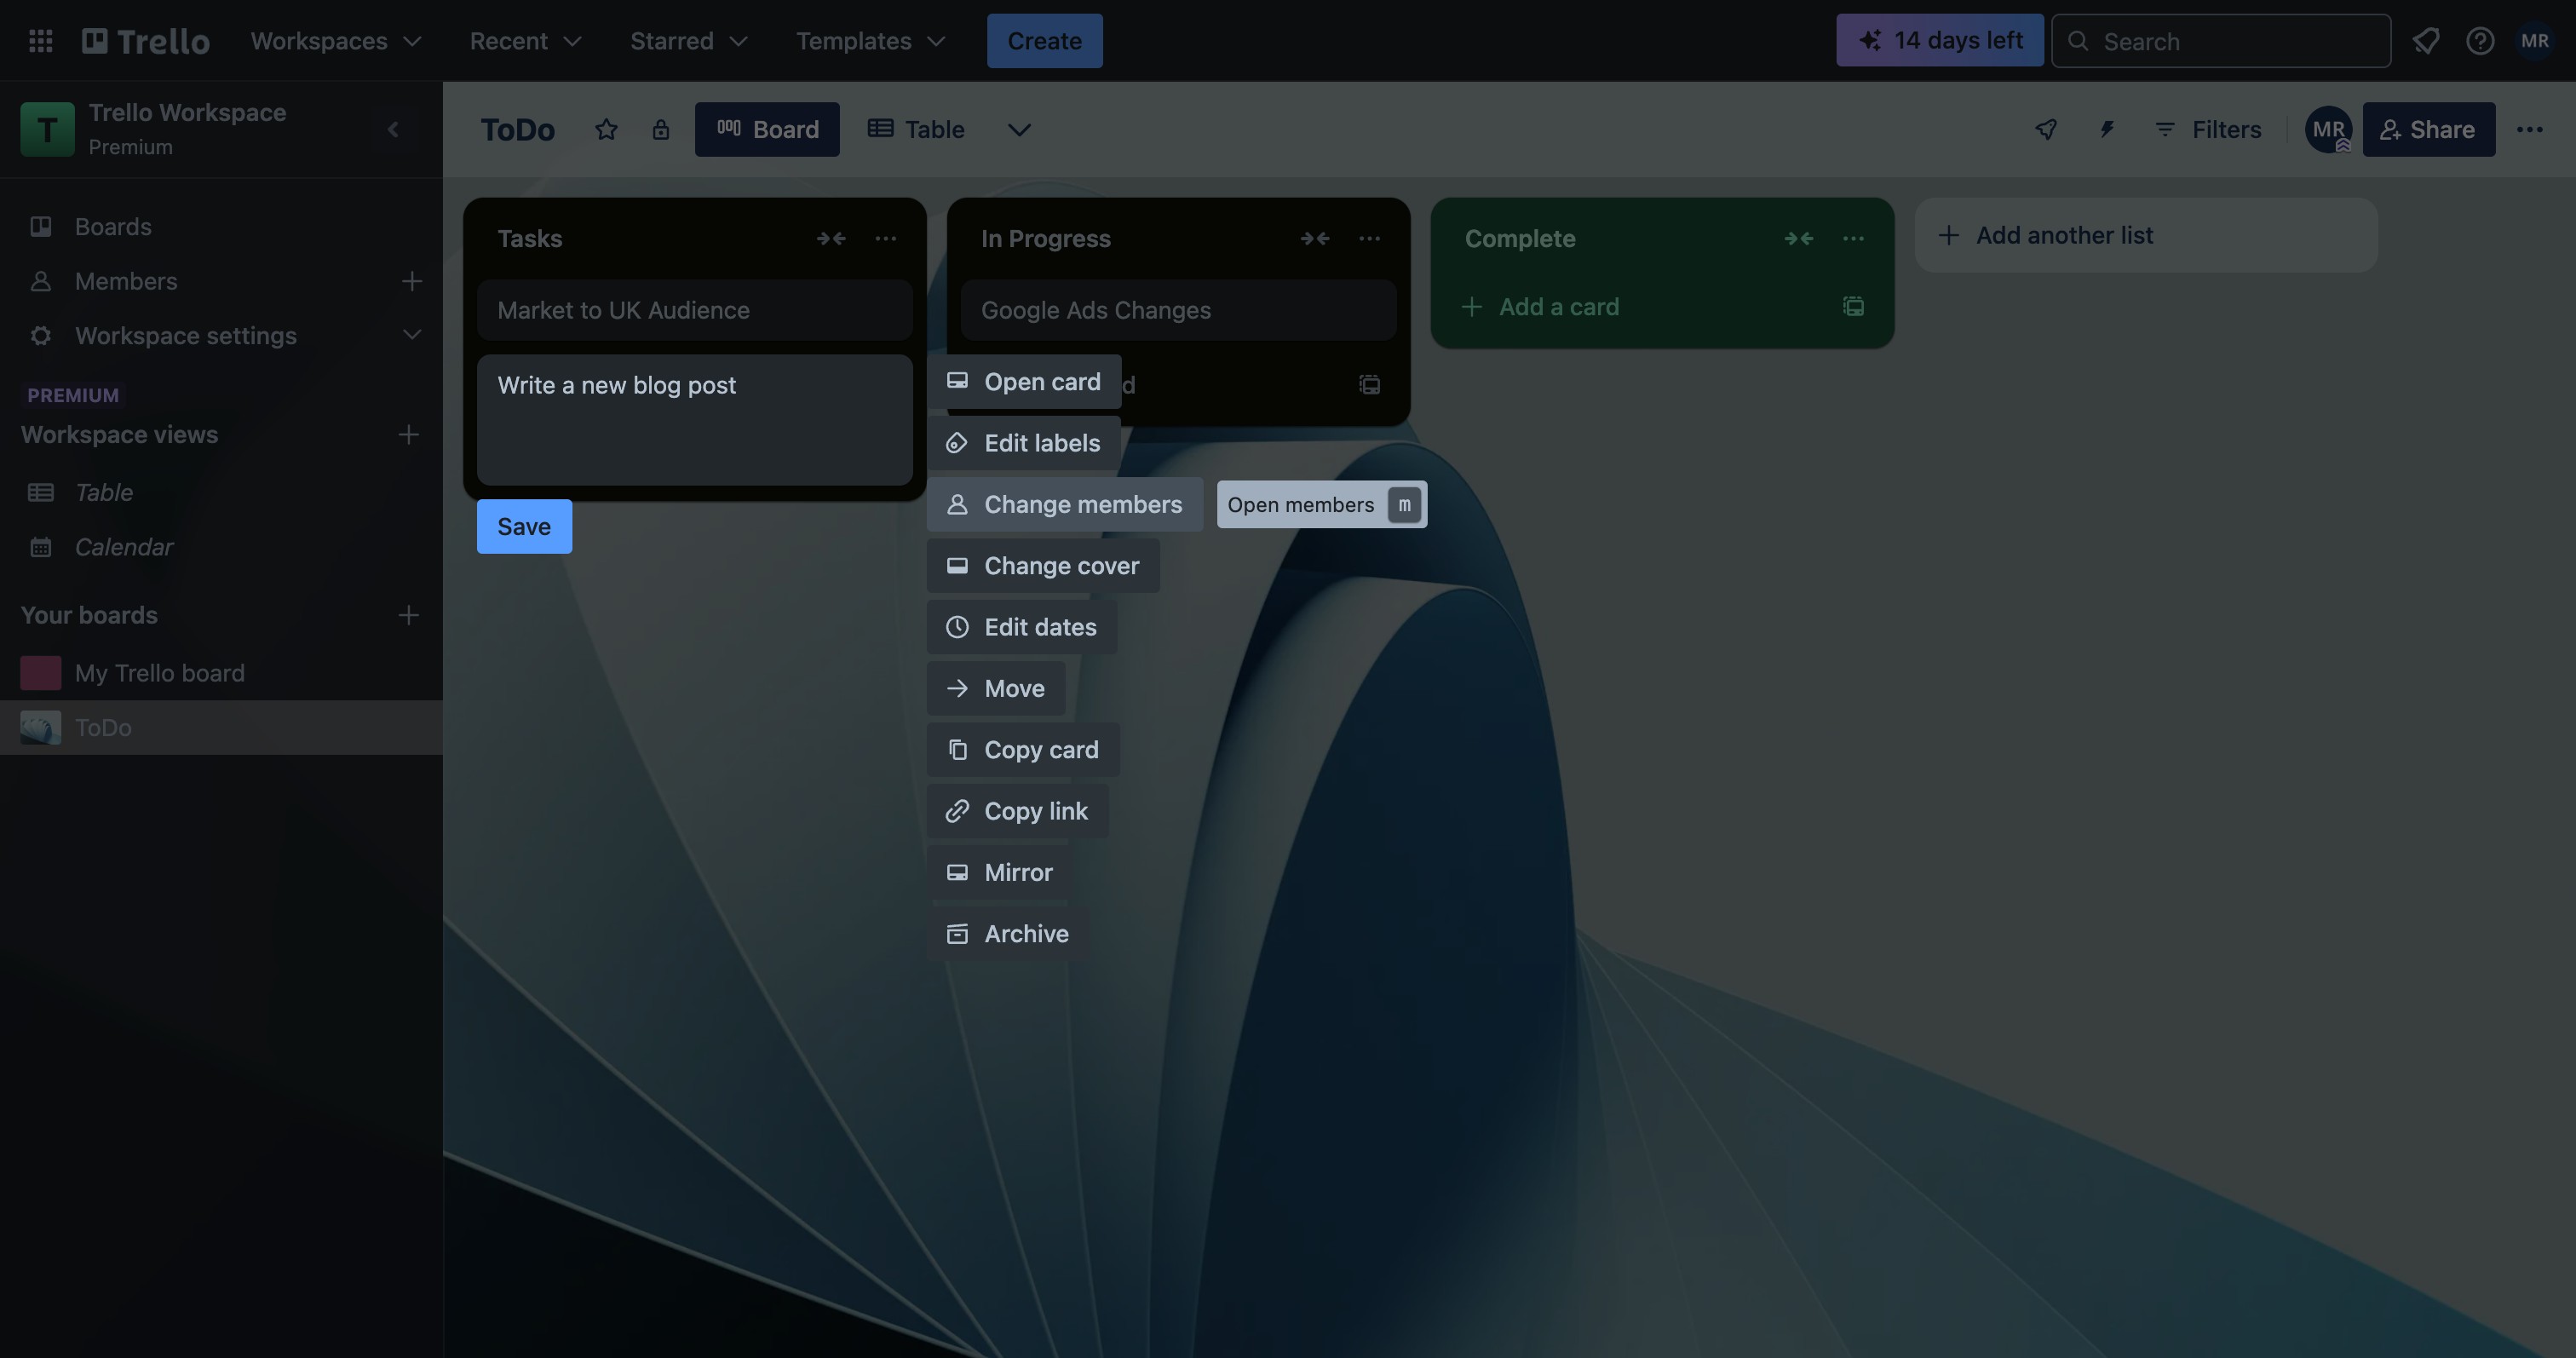
Task: Create card from template in In Progress list
Action: [x=1370, y=384]
